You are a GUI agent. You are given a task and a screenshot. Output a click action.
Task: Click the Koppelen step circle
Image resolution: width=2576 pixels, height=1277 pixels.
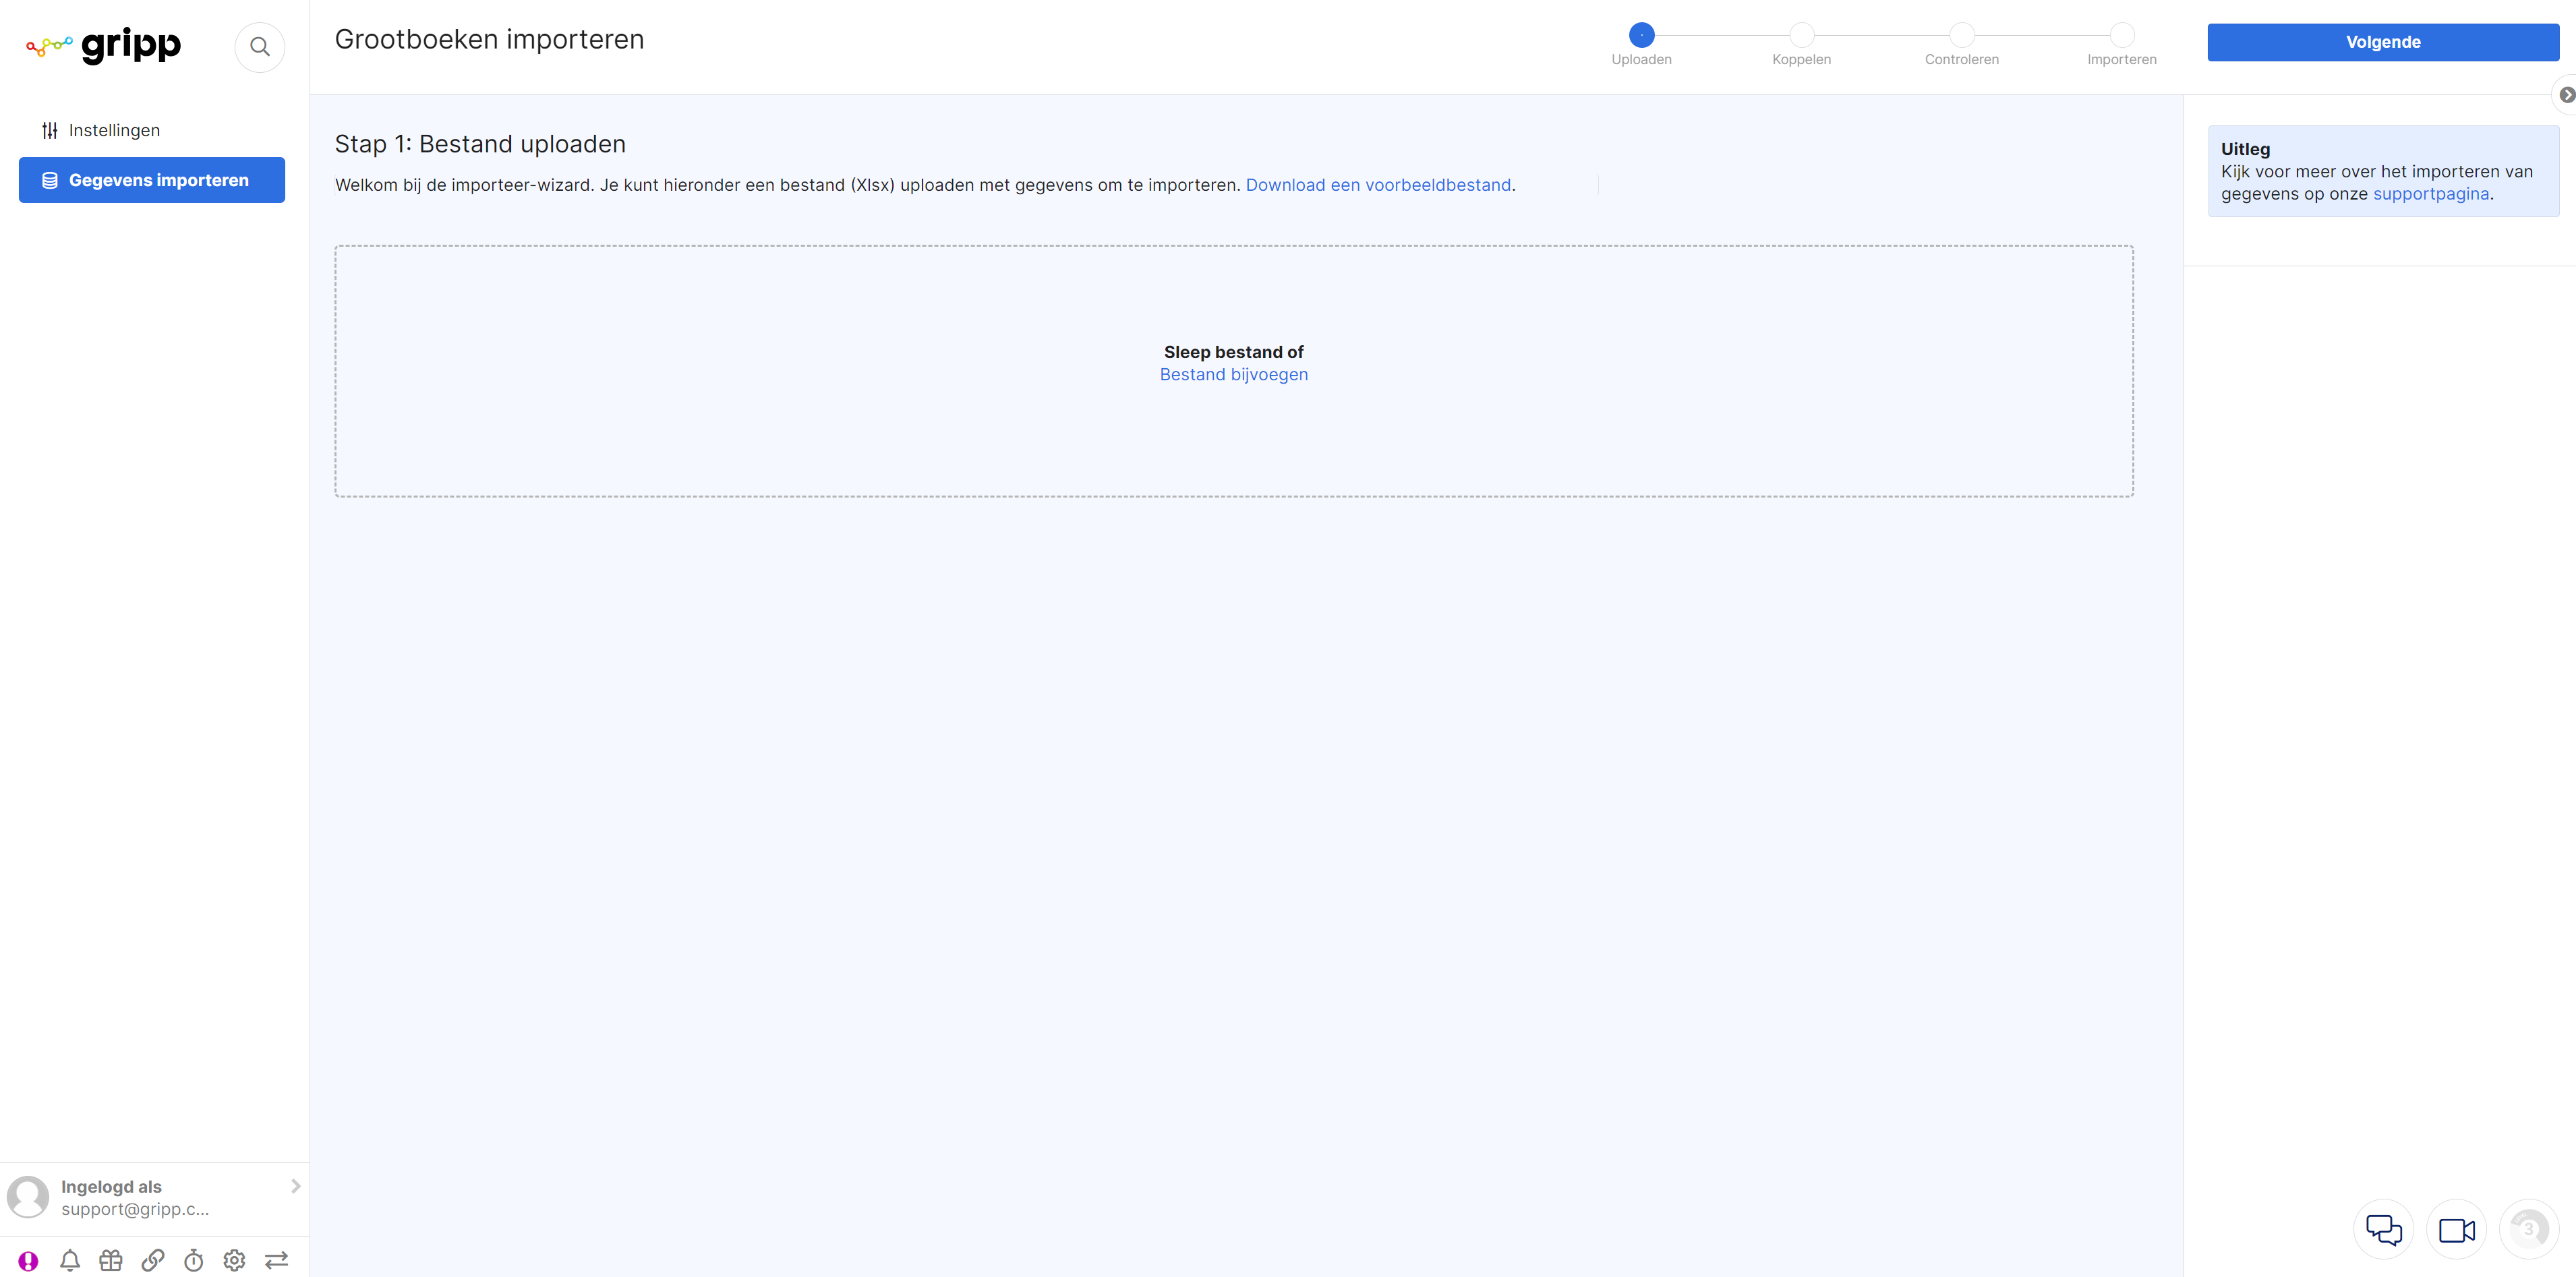1801,35
